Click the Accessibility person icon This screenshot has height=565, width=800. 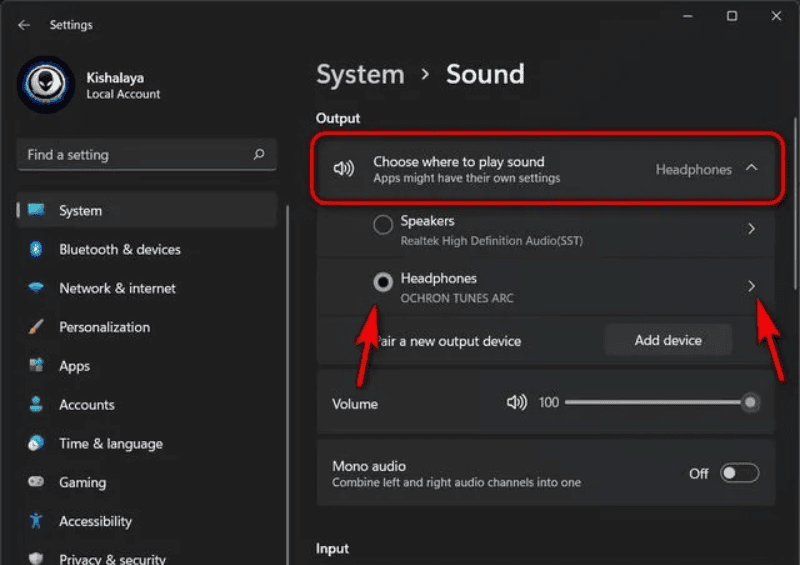(37, 521)
